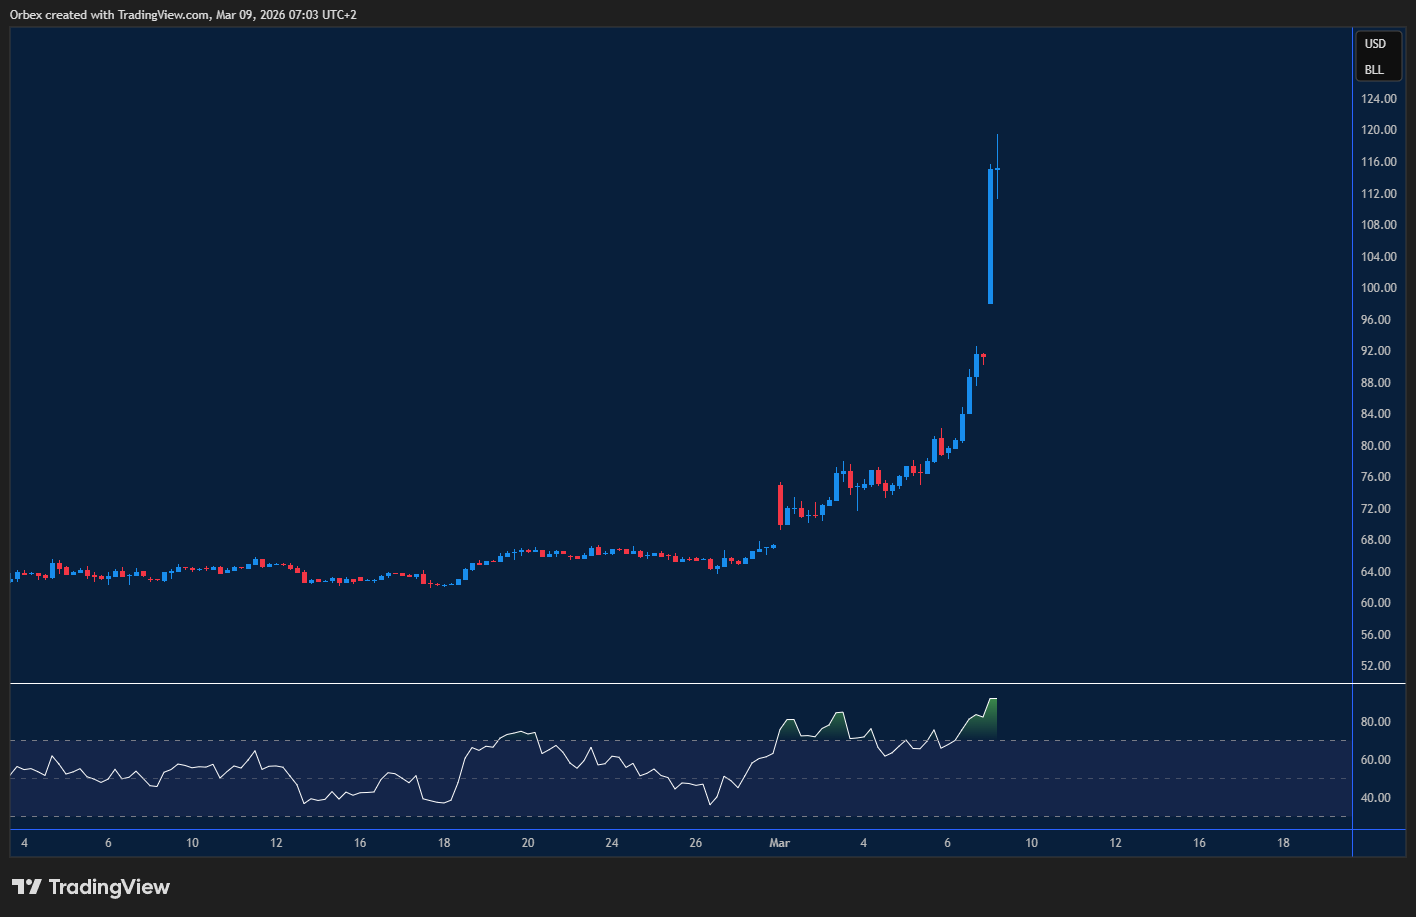Click the 20 date label on the time axis
Image resolution: width=1416 pixels, height=917 pixels.
(528, 843)
